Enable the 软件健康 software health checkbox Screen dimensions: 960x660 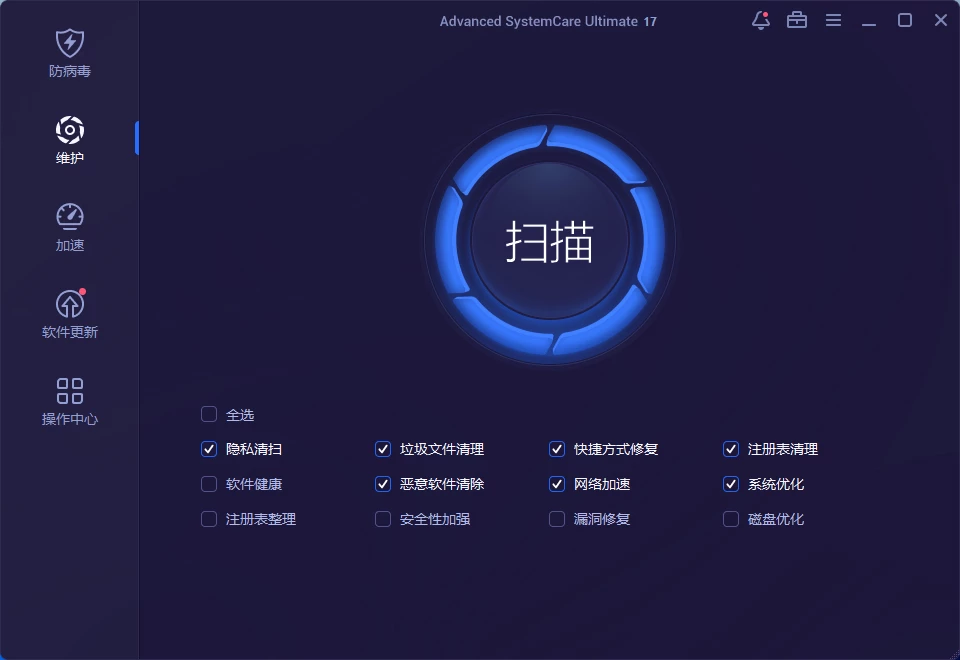pos(209,484)
